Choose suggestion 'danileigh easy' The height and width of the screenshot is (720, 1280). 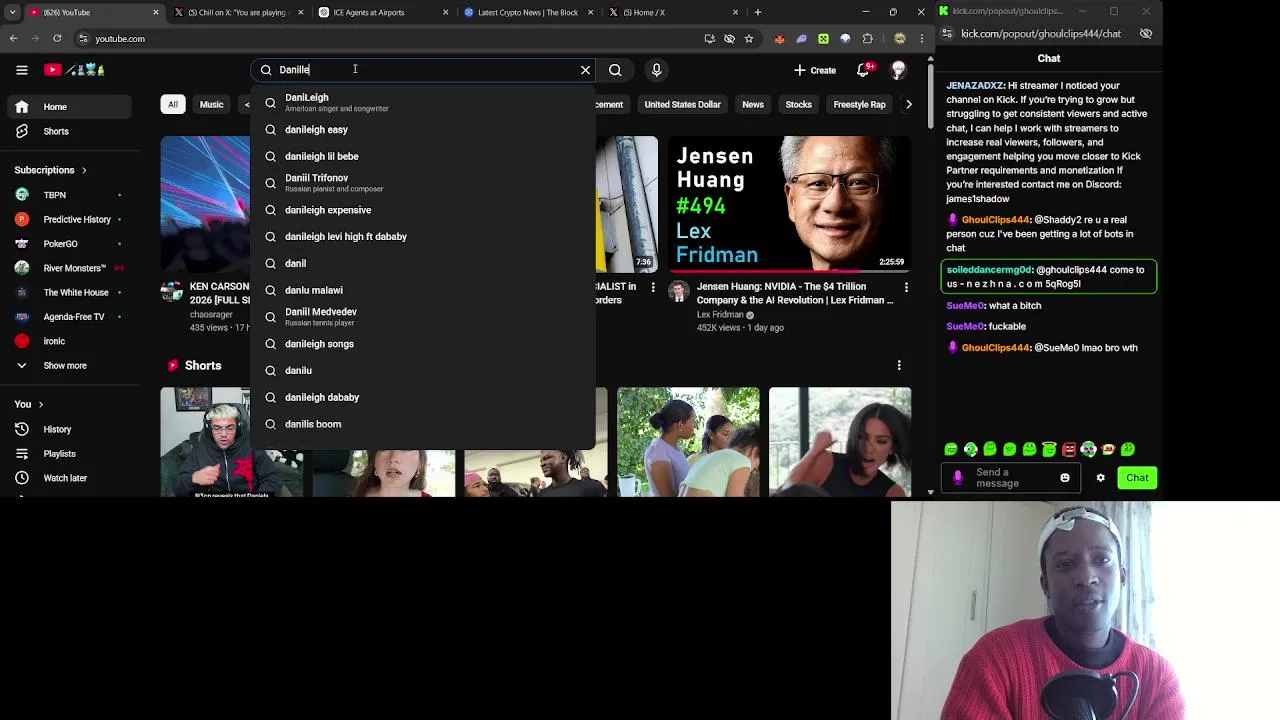[423, 130]
